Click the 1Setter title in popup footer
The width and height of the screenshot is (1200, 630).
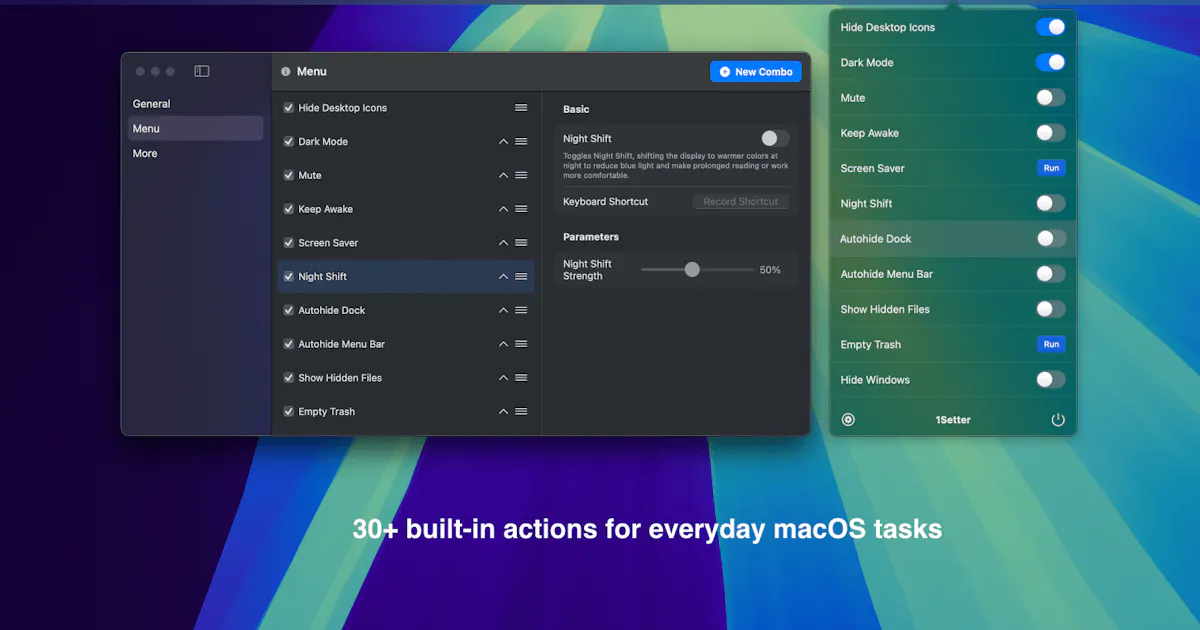click(x=953, y=420)
